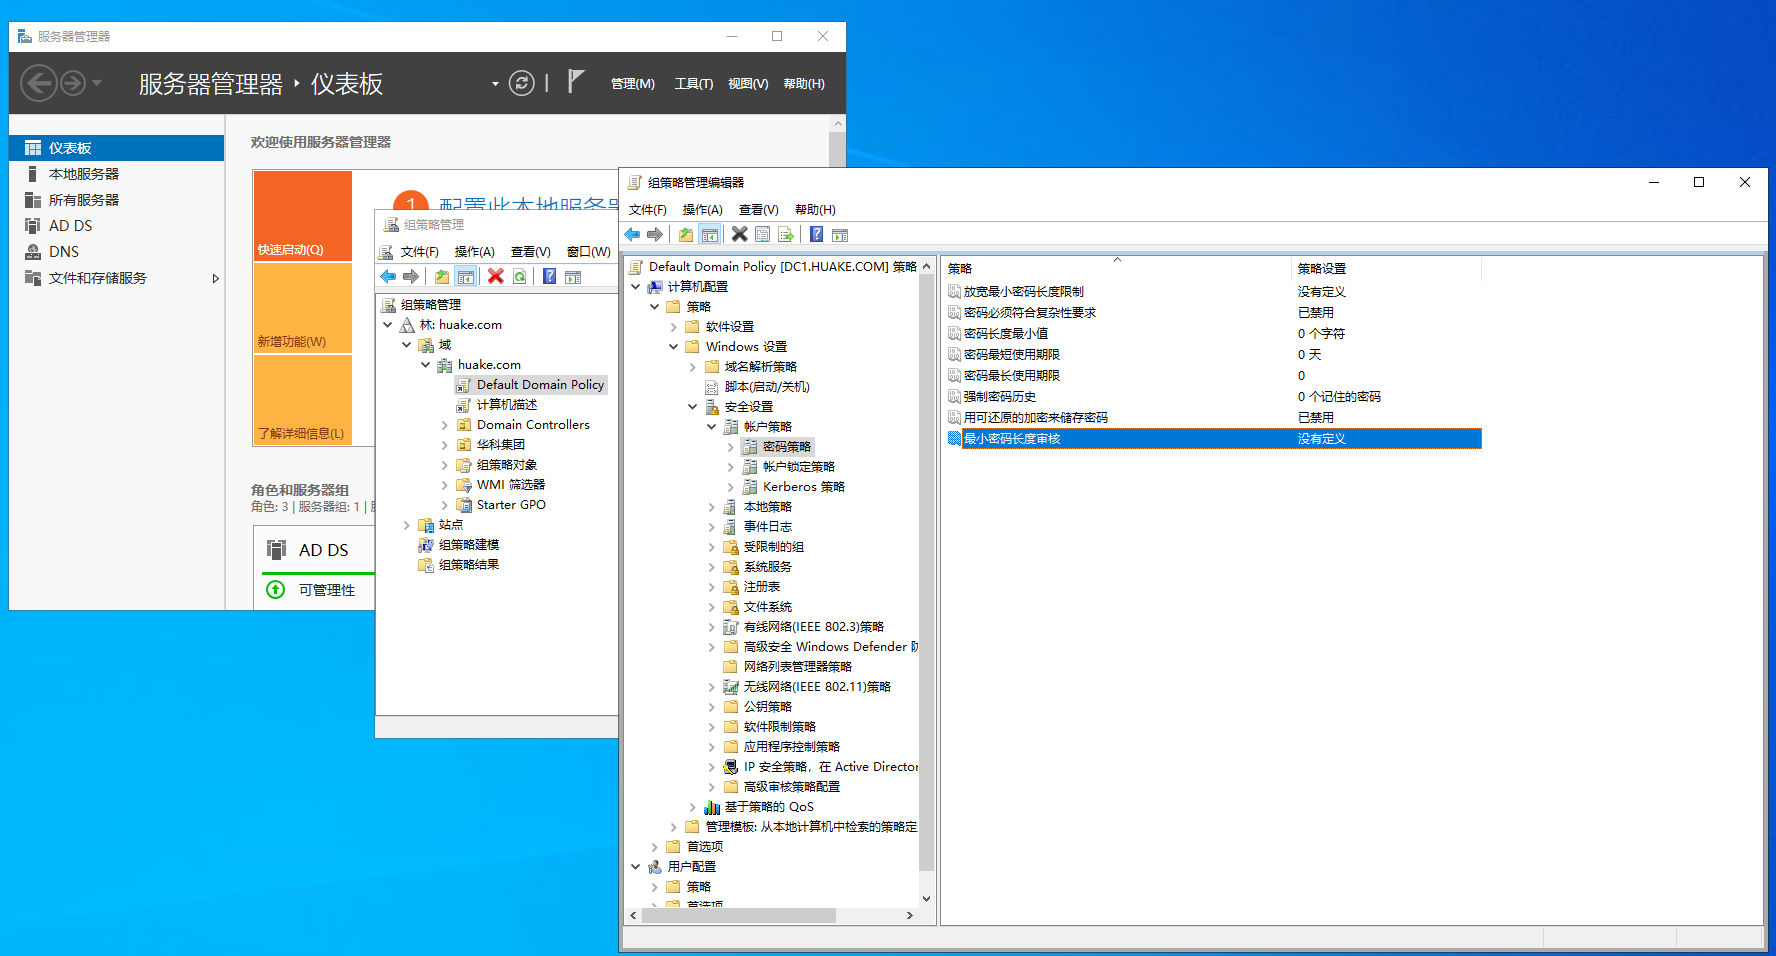Sort by the 策略 column header
The width and height of the screenshot is (1776, 956).
(1117, 268)
